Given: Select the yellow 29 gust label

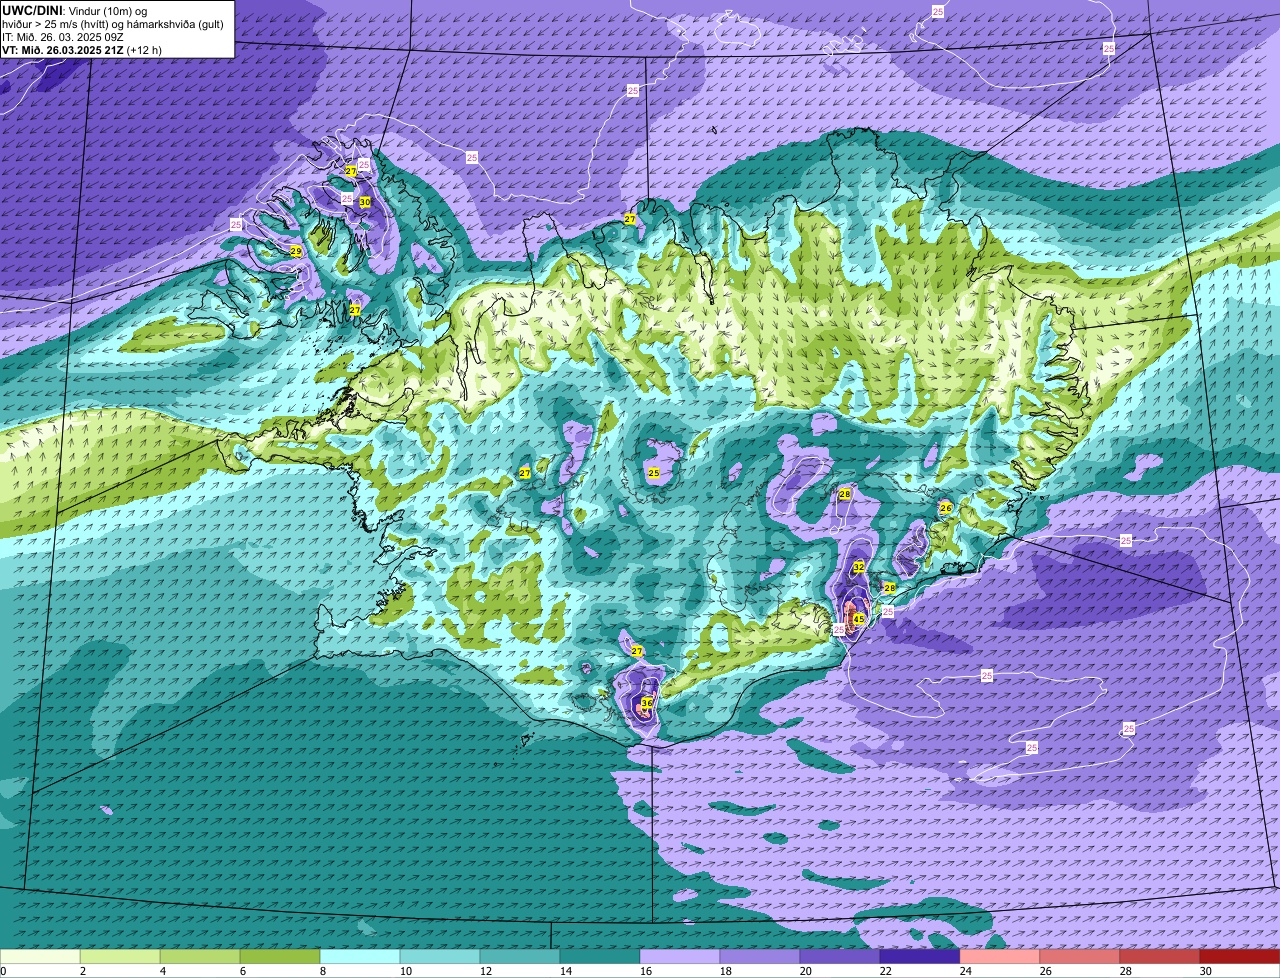Looking at the screenshot, I should pyautogui.click(x=296, y=251).
